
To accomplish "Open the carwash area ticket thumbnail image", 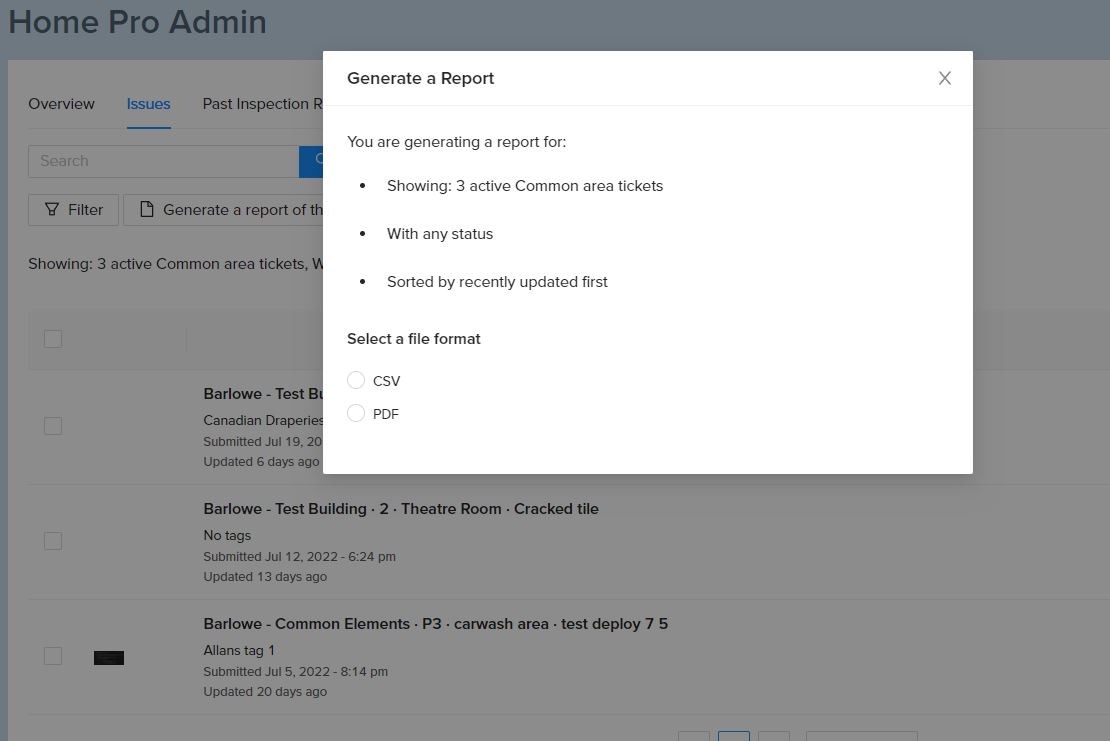I will click(109, 658).
